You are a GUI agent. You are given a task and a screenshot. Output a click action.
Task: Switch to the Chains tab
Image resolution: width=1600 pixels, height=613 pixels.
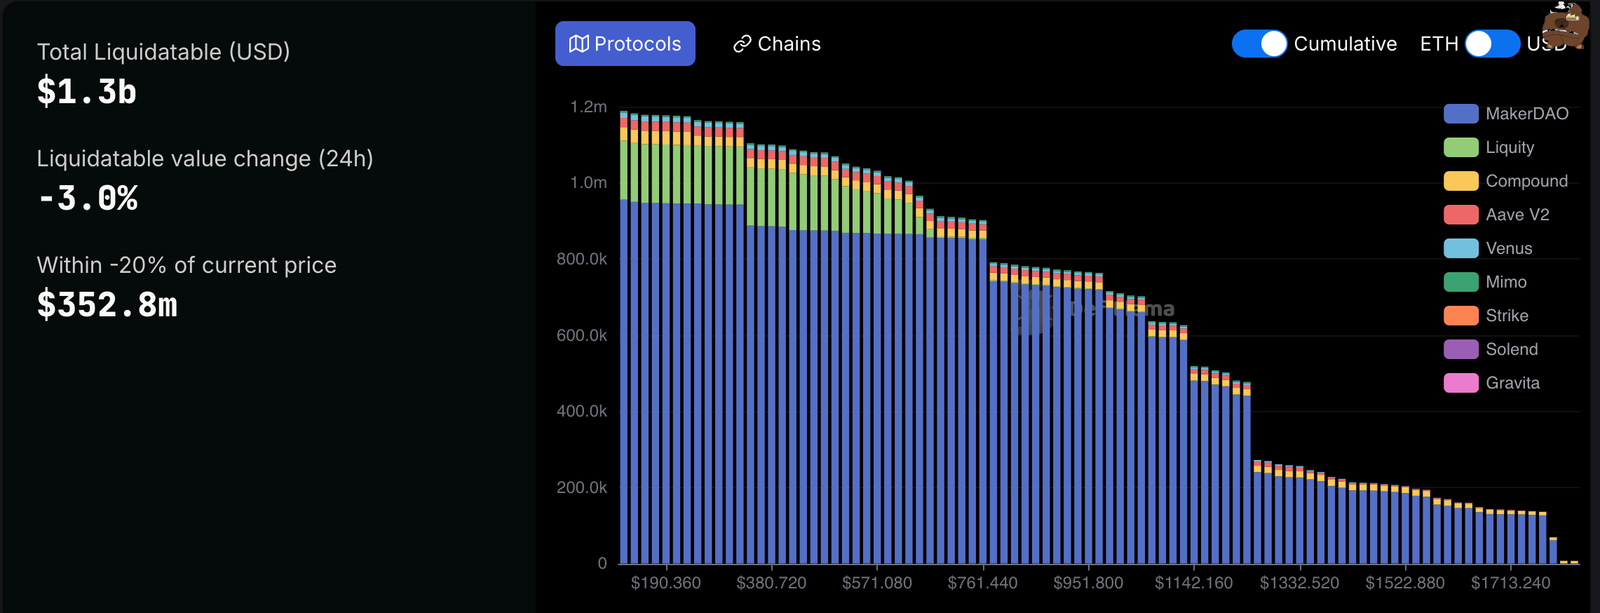coord(776,44)
